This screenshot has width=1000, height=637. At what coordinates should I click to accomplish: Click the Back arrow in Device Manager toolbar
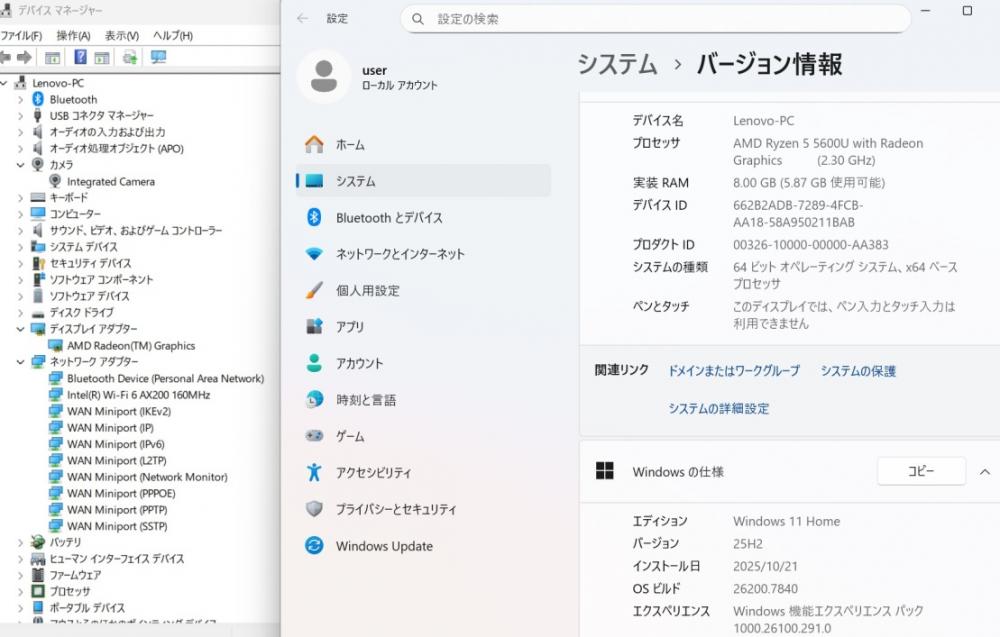pos(5,57)
